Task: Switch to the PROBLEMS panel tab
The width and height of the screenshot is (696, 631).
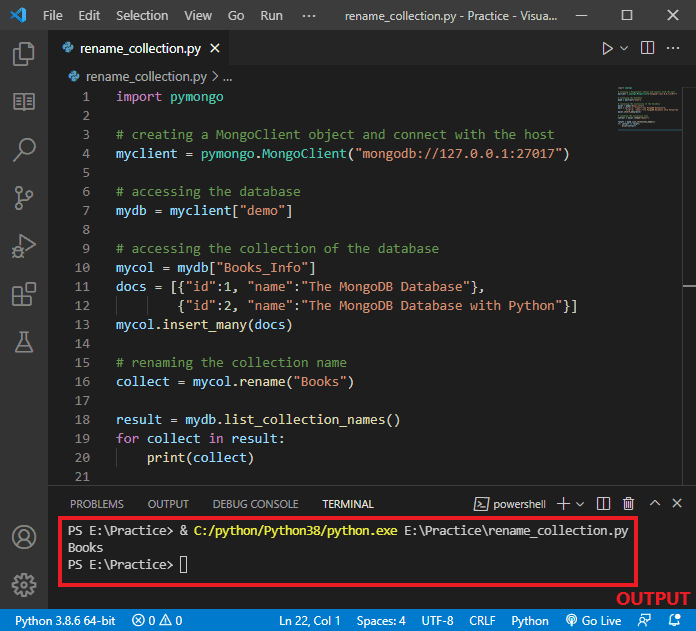Action: click(97, 504)
